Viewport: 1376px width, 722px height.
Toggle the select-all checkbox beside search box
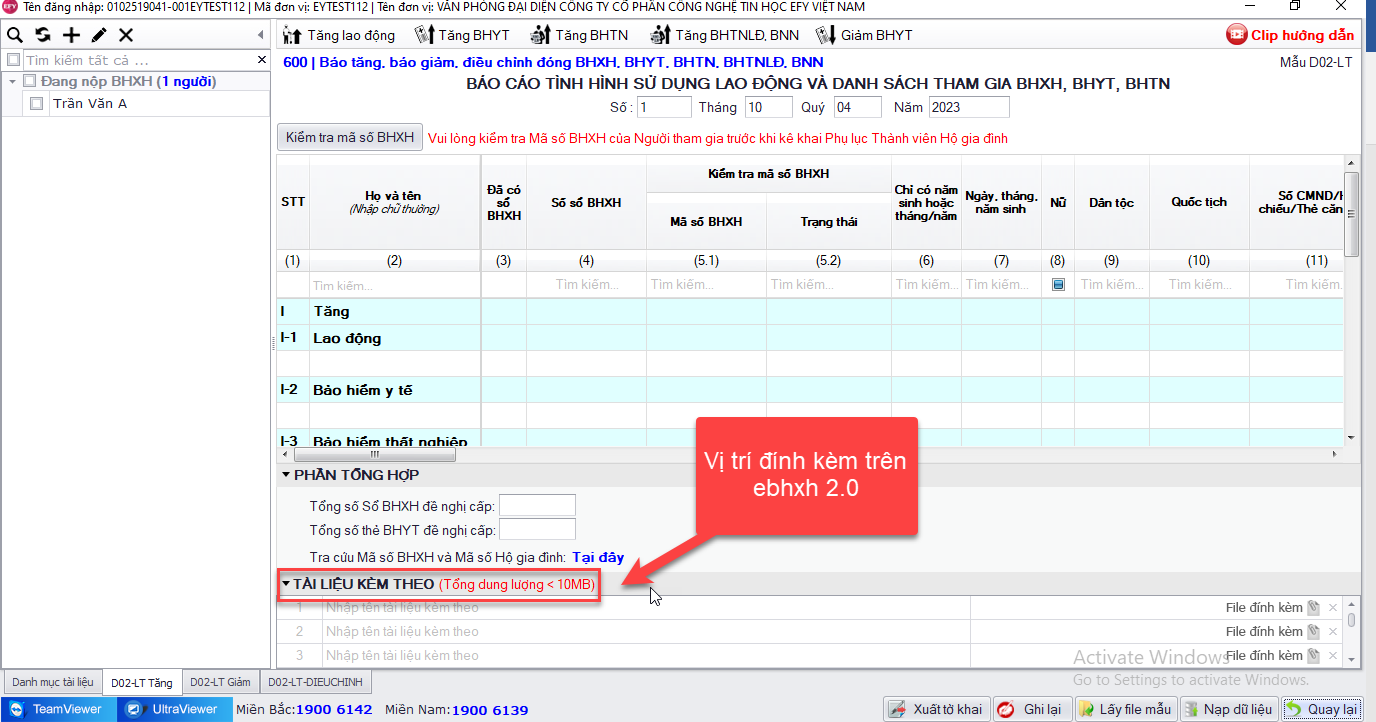click(13, 60)
